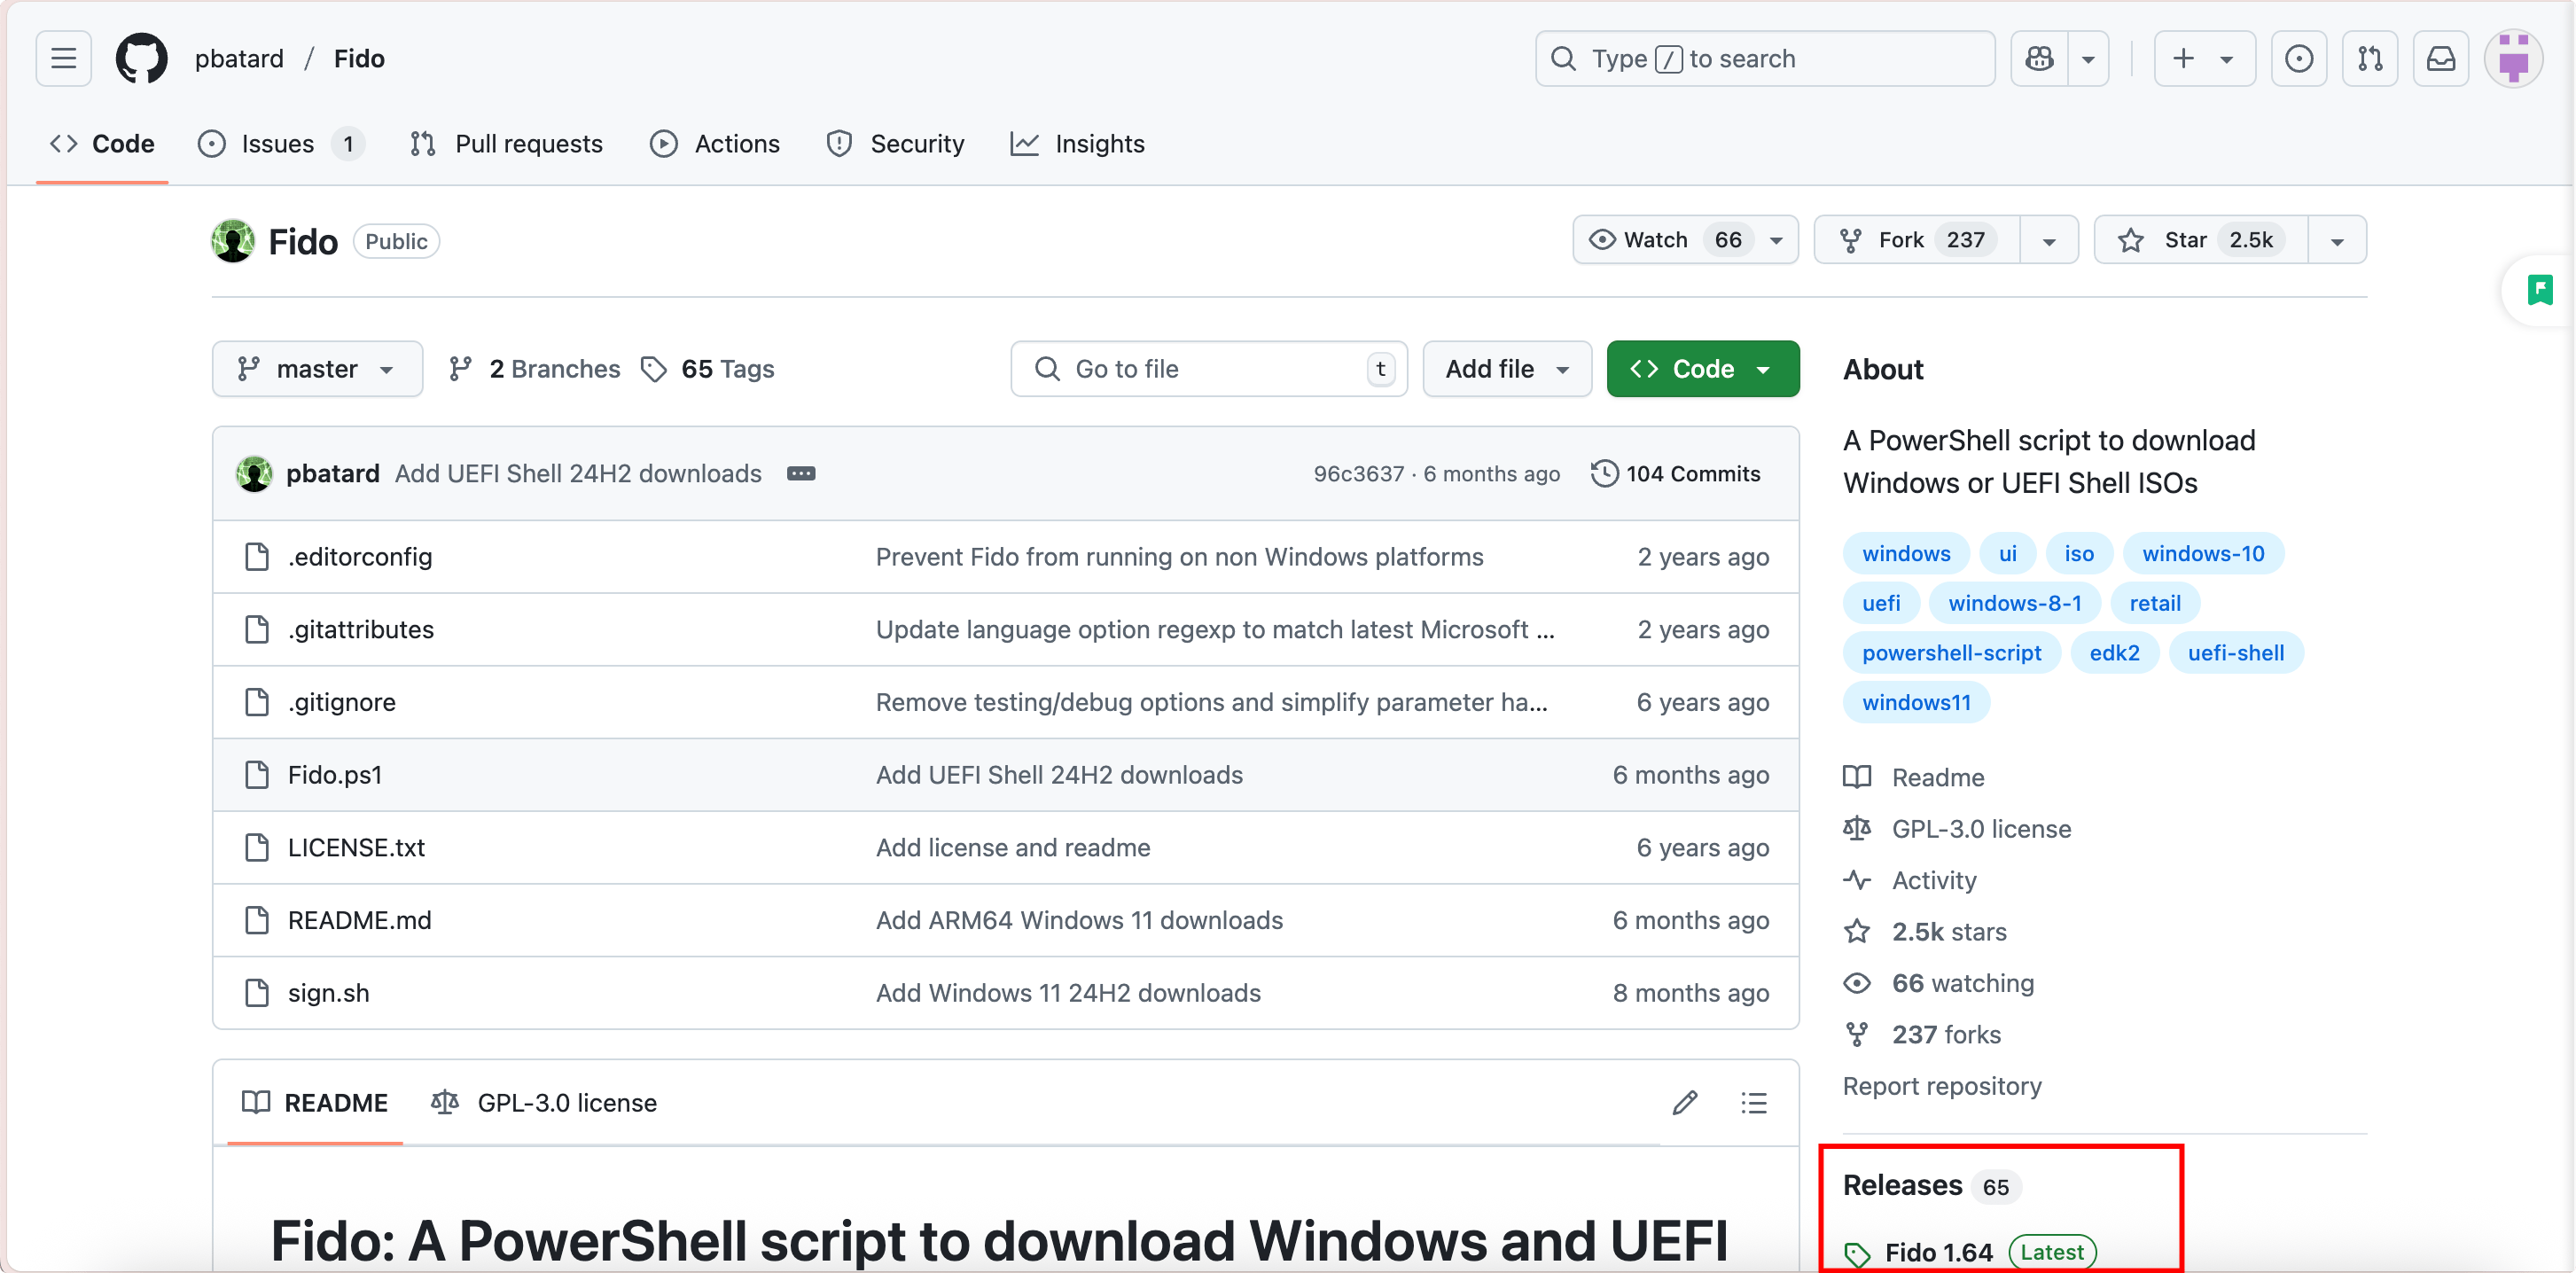Viewport: 2576px width, 1273px height.
Task: Open the hamburger navigation menu
Action: [64, 59]
